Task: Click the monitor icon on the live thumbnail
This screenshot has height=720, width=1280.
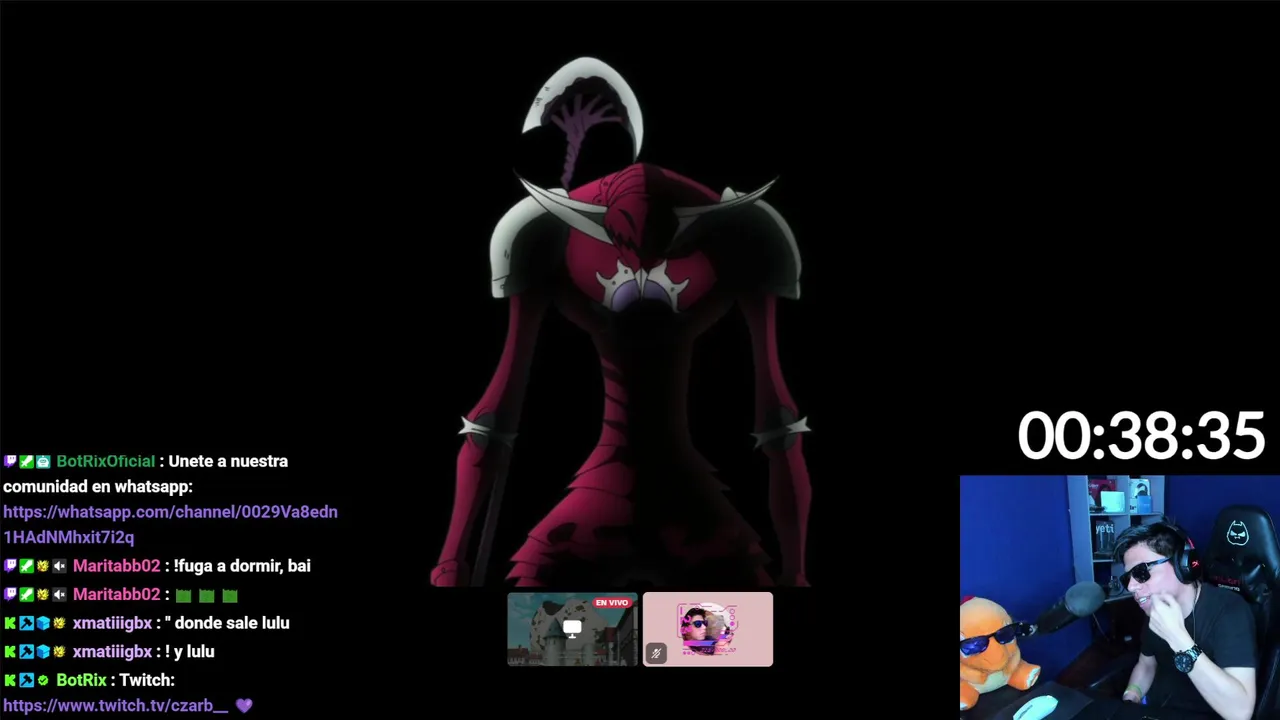Action: tap(572, 629)
